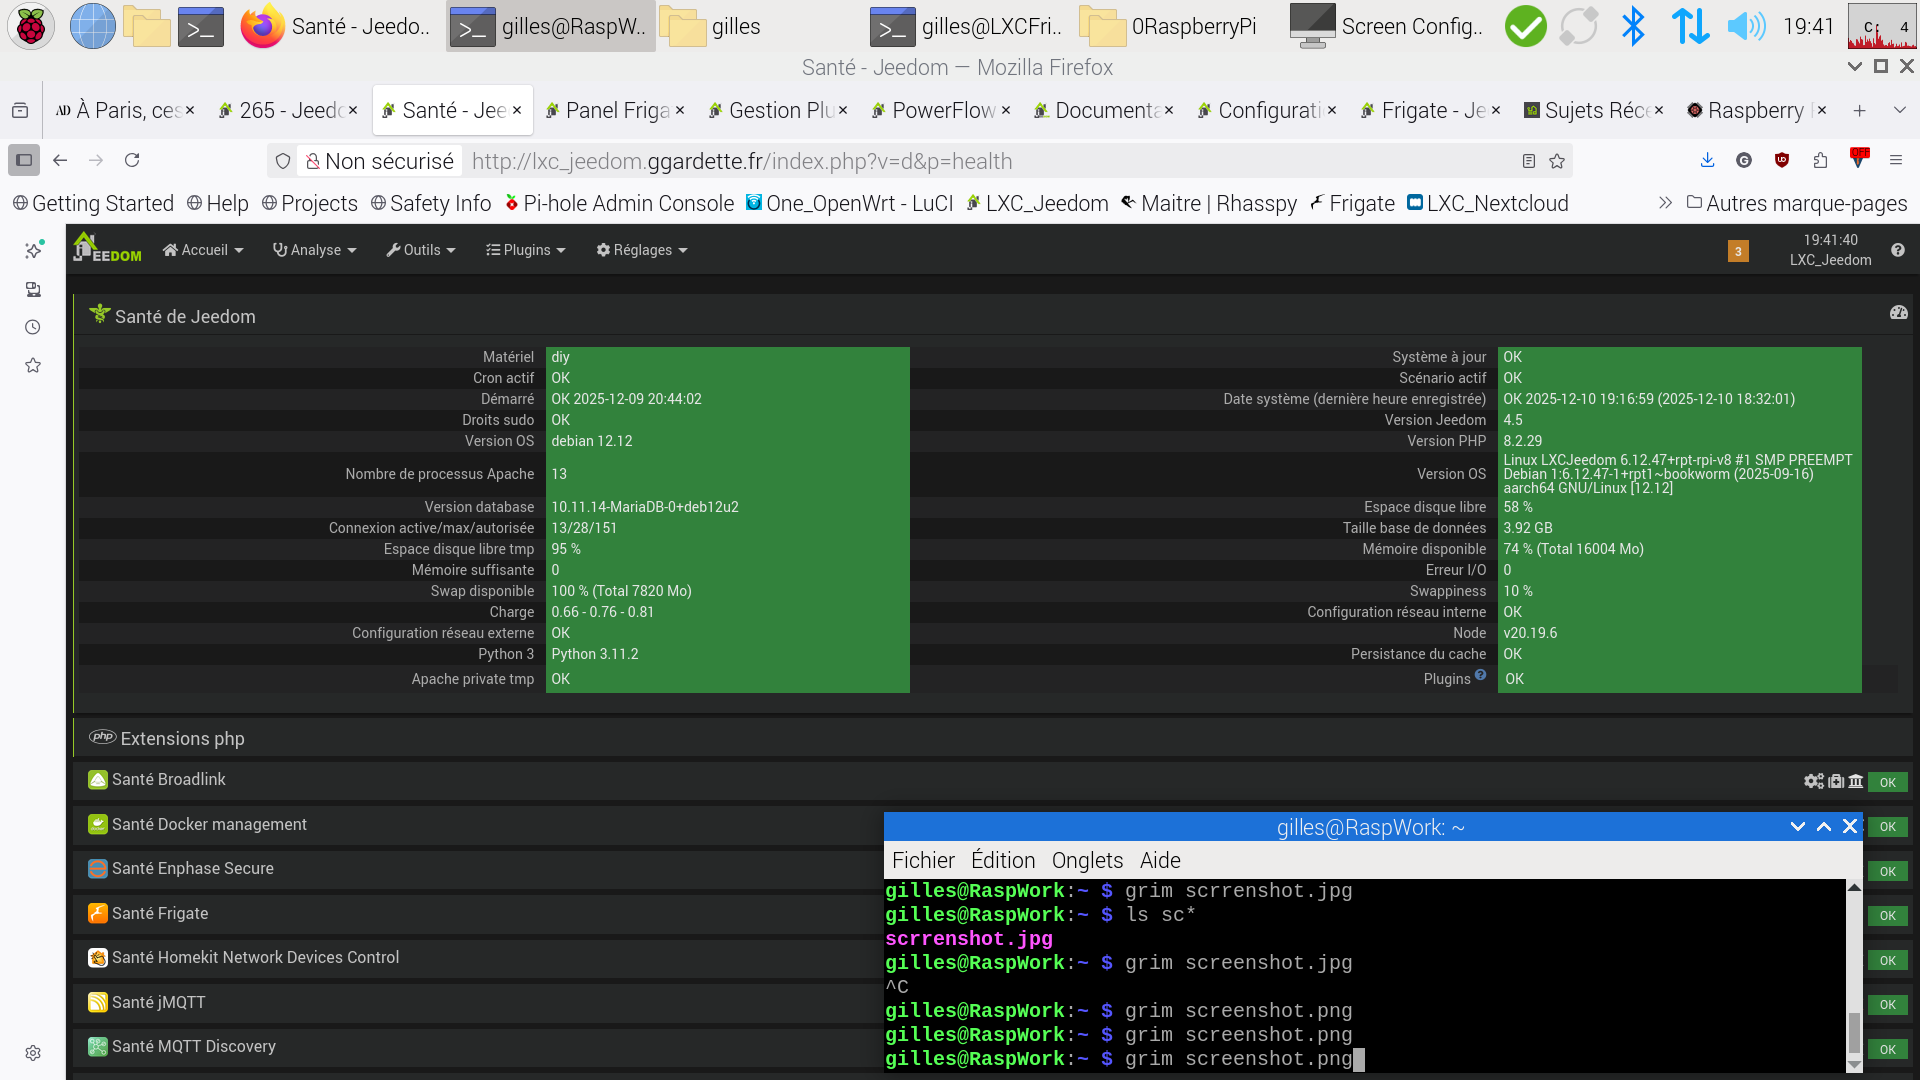This screenshot has height=1080, width=1920.
Task: Open Firefox bookmark star icon
Action: (x=1557, y=161)
